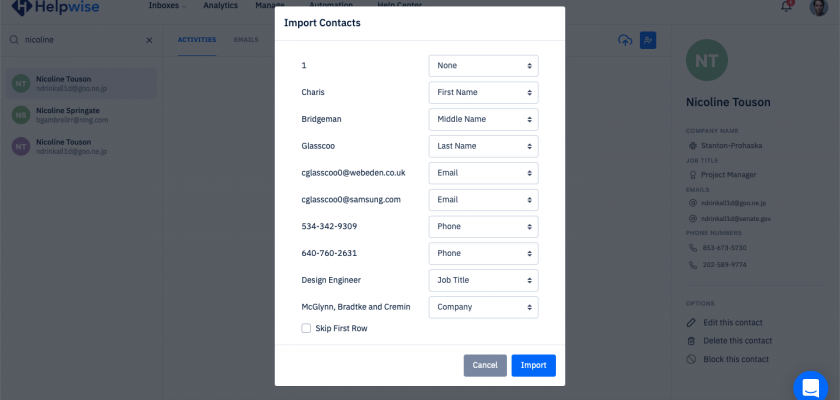The image size is (840, 400).
Task: Click the upload contacts cloud icon
Action: coord(625,40)
